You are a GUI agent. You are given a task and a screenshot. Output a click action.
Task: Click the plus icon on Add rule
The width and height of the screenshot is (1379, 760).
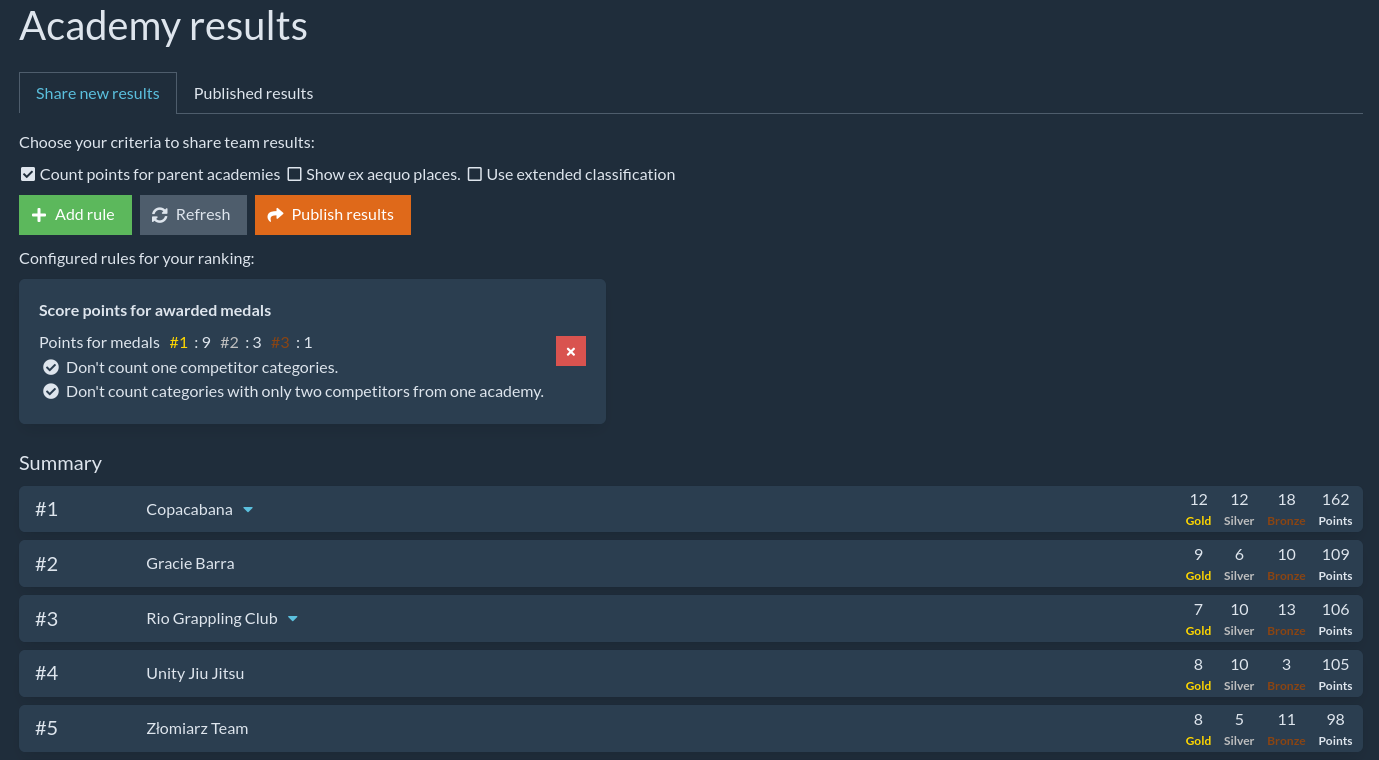click(39, 215)
